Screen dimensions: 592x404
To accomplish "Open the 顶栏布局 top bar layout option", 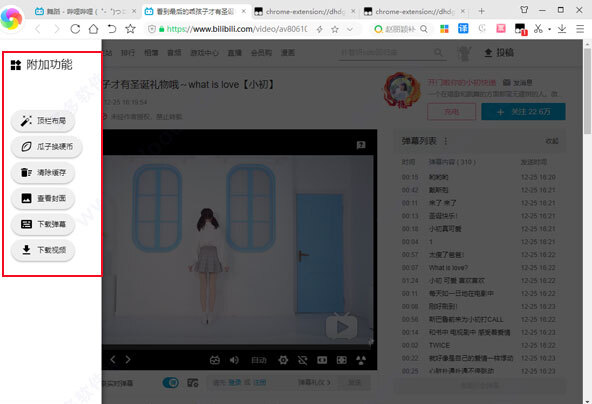I will coord(43,121).
